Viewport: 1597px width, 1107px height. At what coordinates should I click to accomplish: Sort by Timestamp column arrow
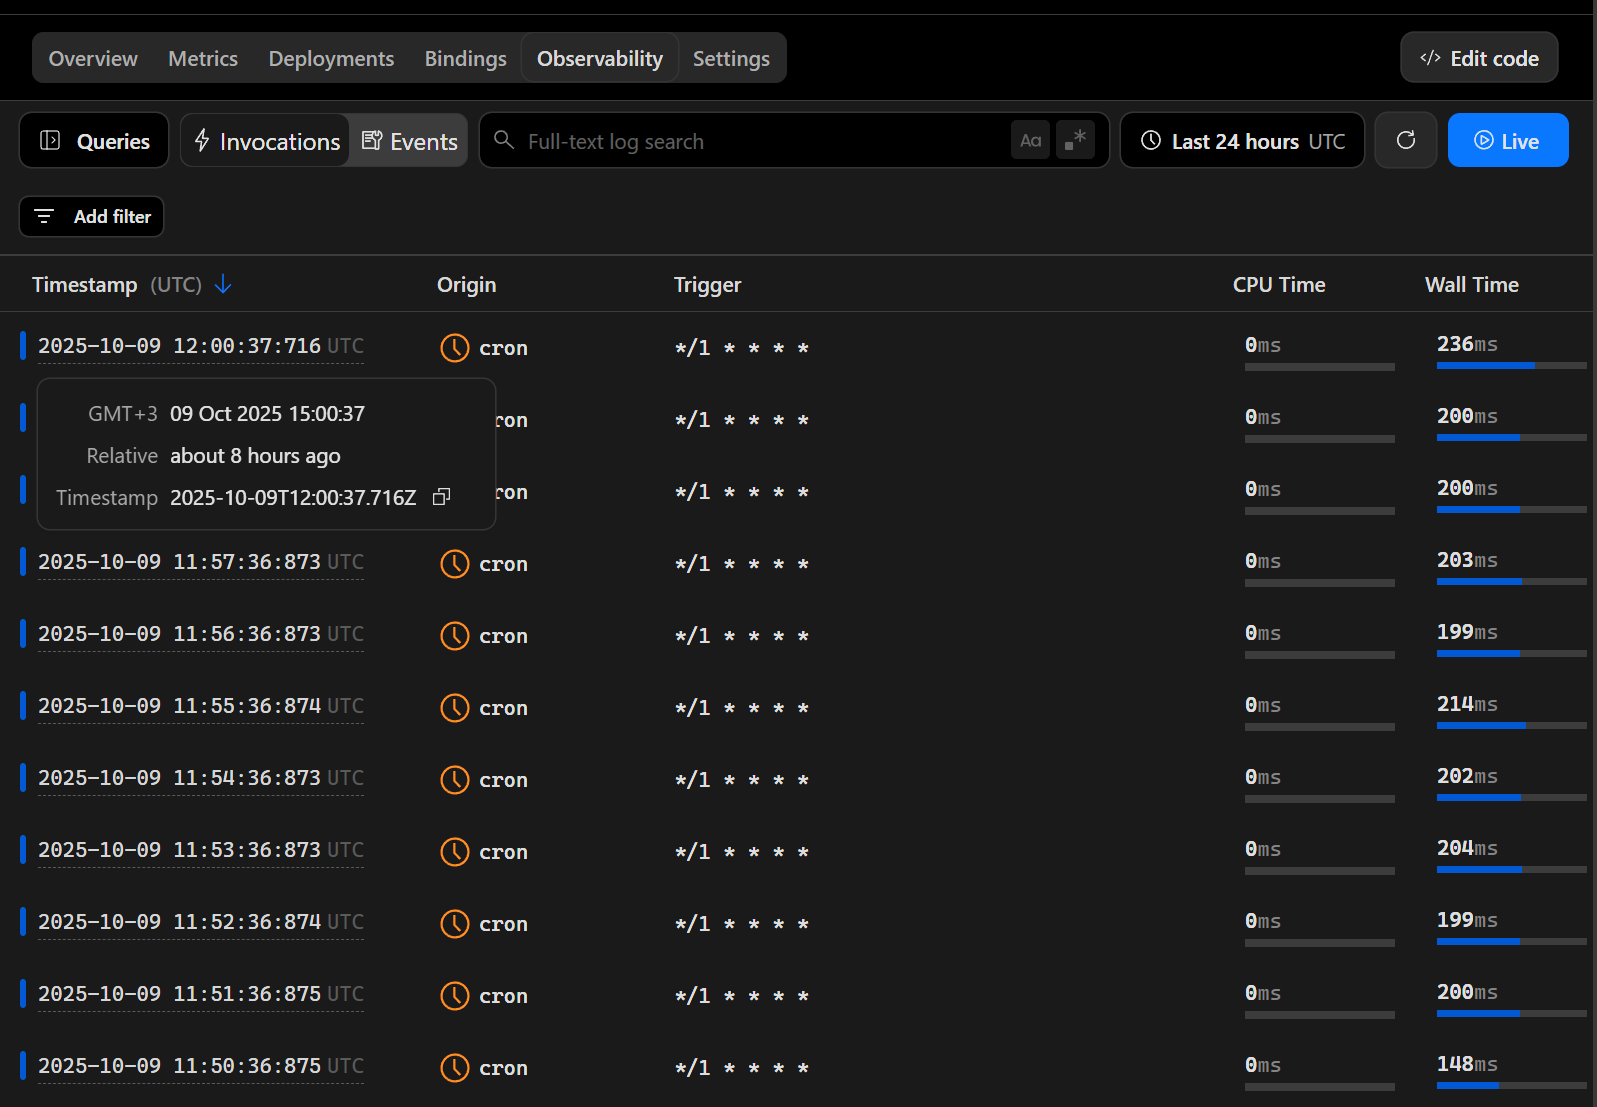pyautogui.click(x=223, y=285)
